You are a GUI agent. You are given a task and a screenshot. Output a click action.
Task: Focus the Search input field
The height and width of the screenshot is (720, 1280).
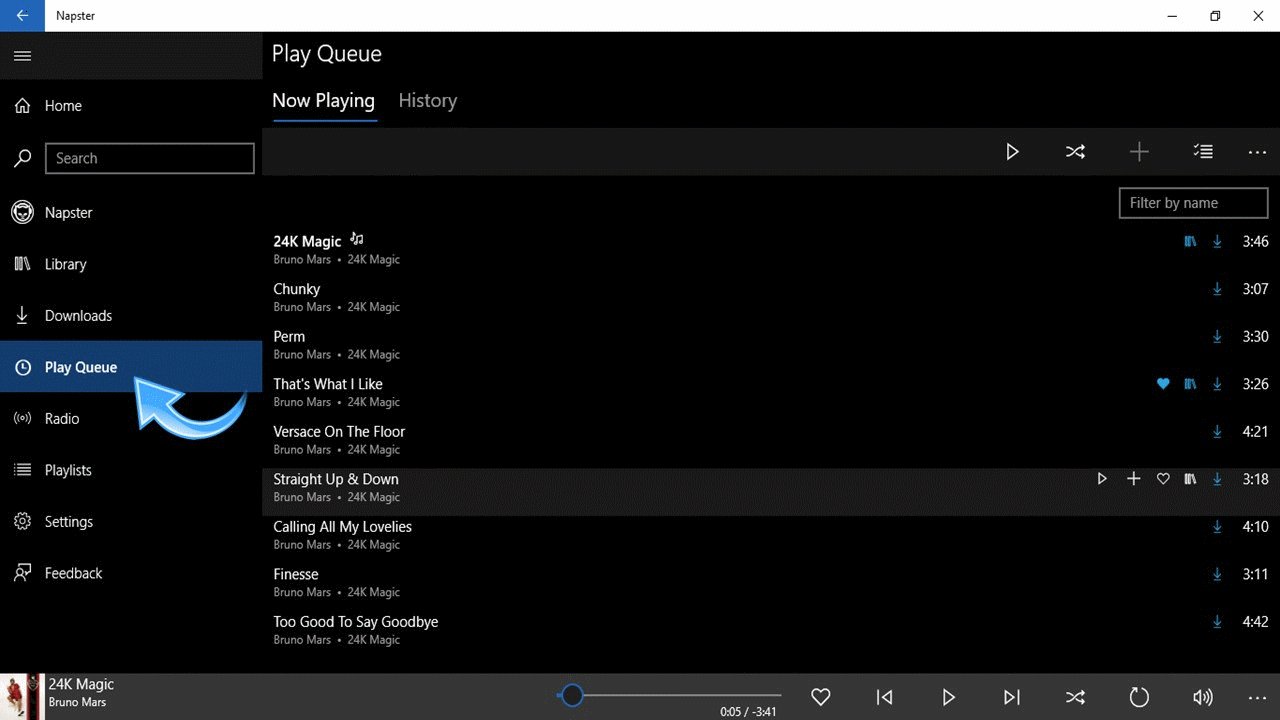(150, 158)
